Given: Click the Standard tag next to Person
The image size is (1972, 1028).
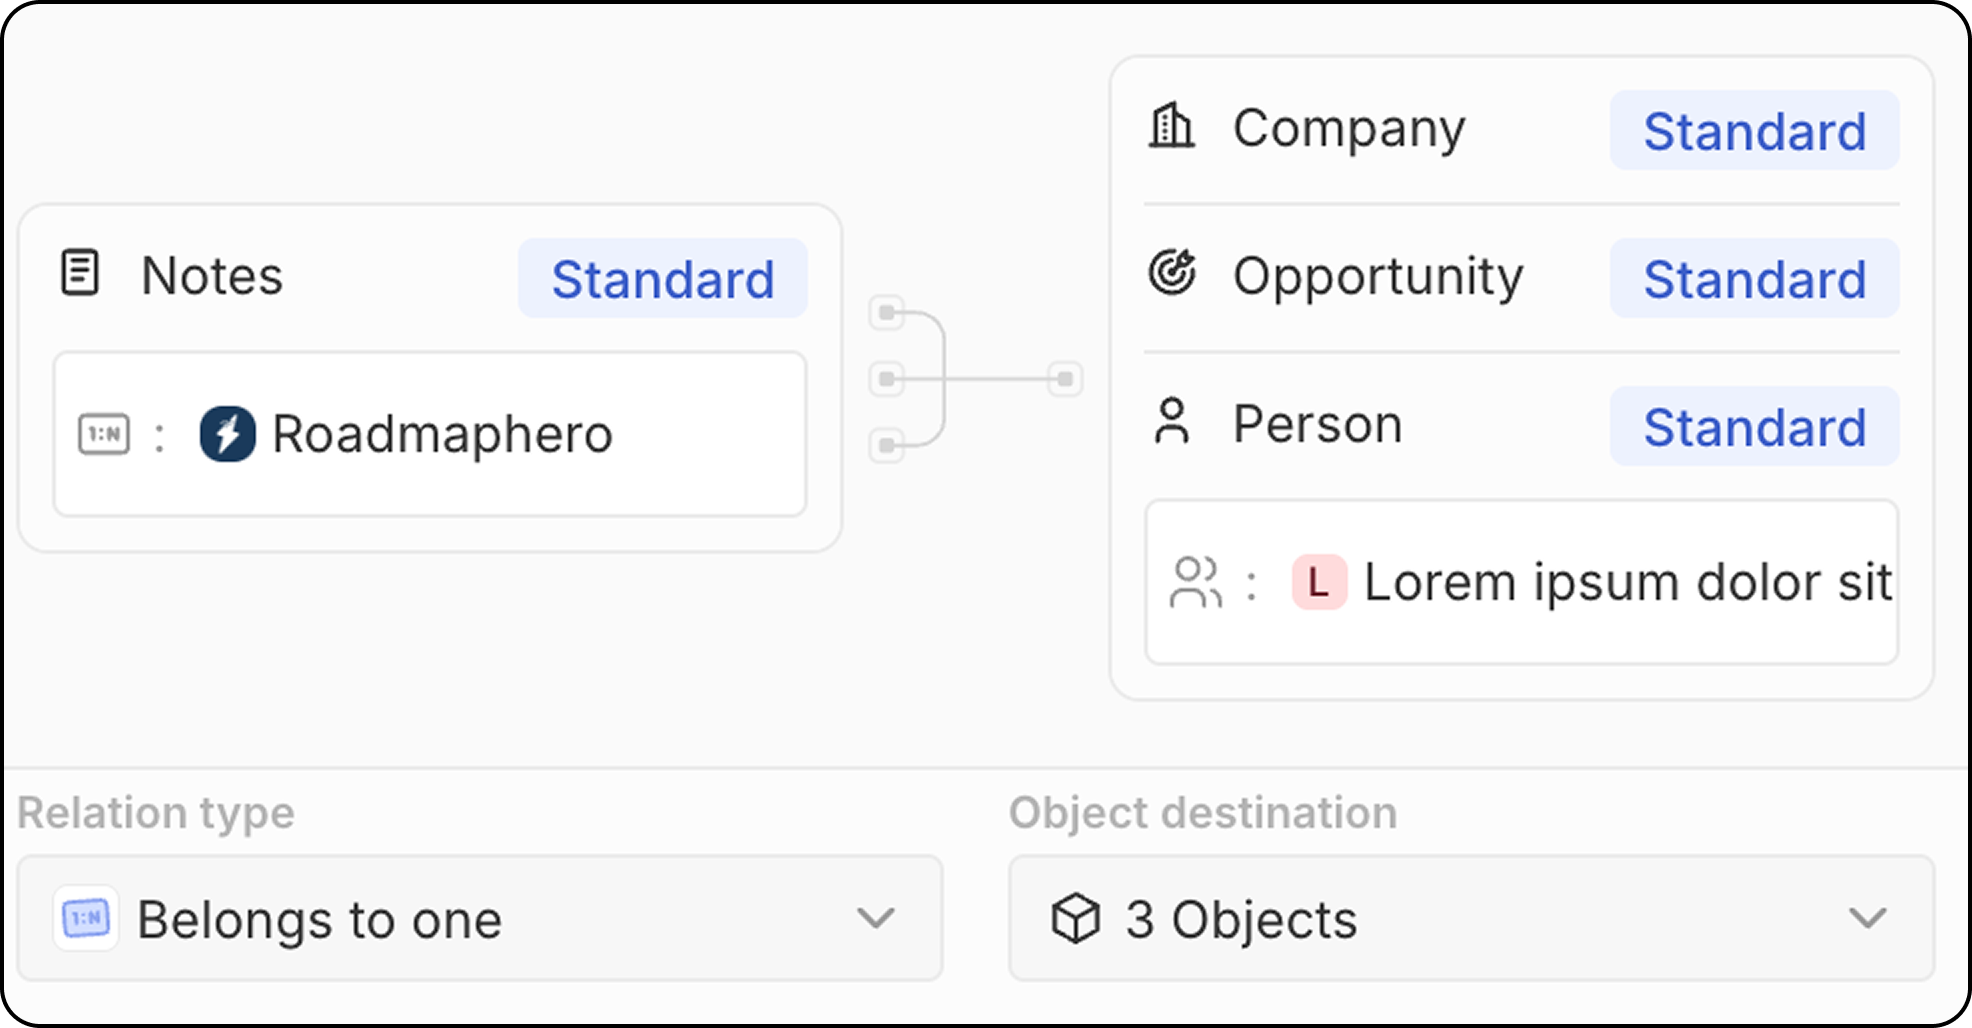Looking at the screenshot, I should click(1754, 427).
